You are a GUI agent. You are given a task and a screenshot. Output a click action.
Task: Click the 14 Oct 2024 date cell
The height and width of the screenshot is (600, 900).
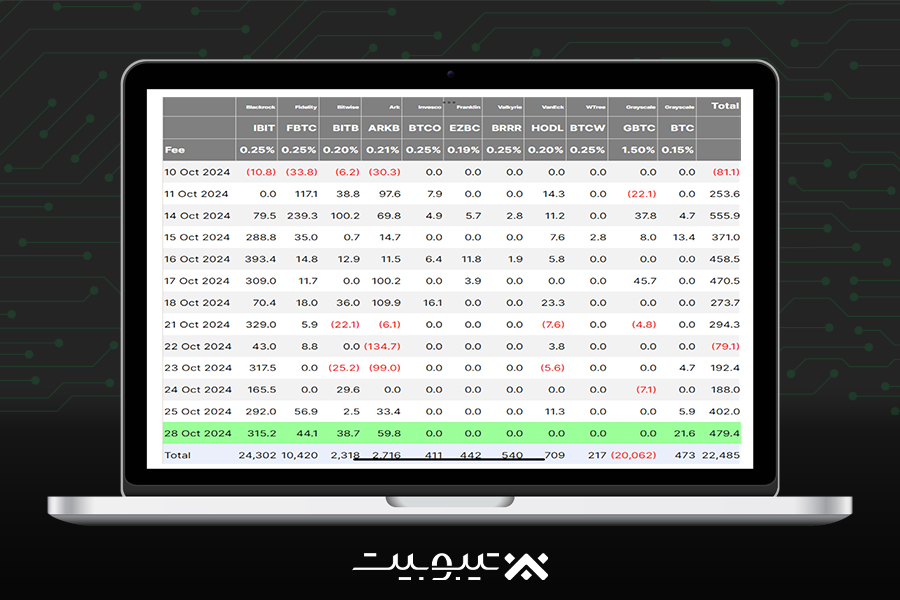(x=197, y=216)
